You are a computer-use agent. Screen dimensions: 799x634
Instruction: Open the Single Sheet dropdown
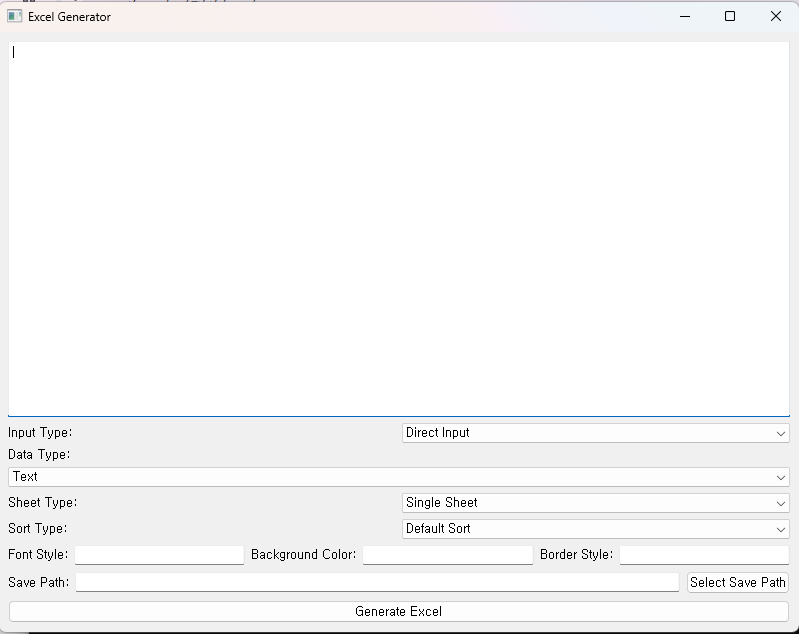(x=595, y=503)
